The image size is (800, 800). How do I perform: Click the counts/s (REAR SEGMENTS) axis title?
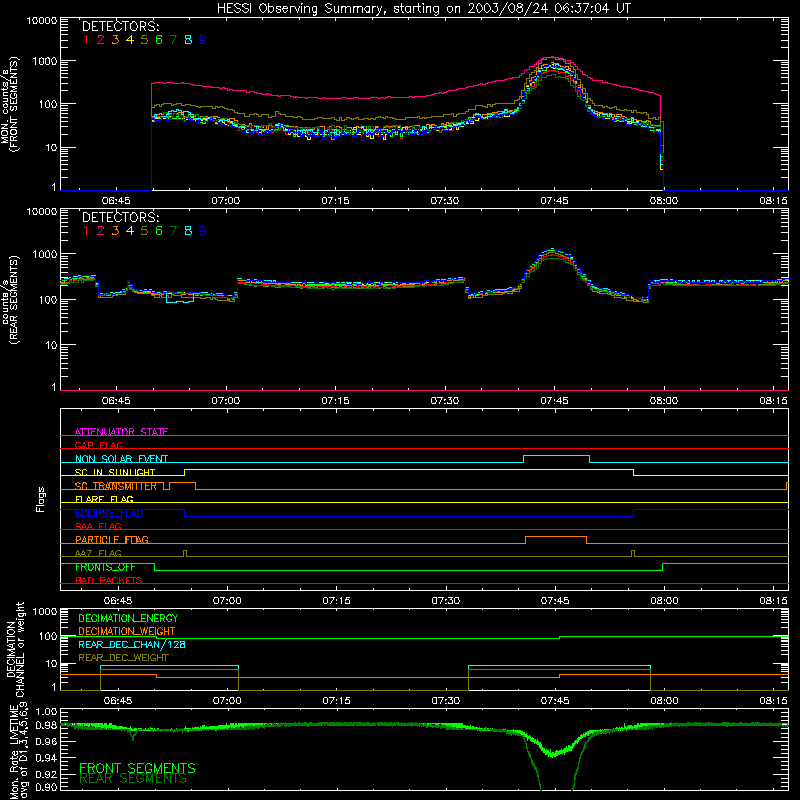tap(9, 300)
